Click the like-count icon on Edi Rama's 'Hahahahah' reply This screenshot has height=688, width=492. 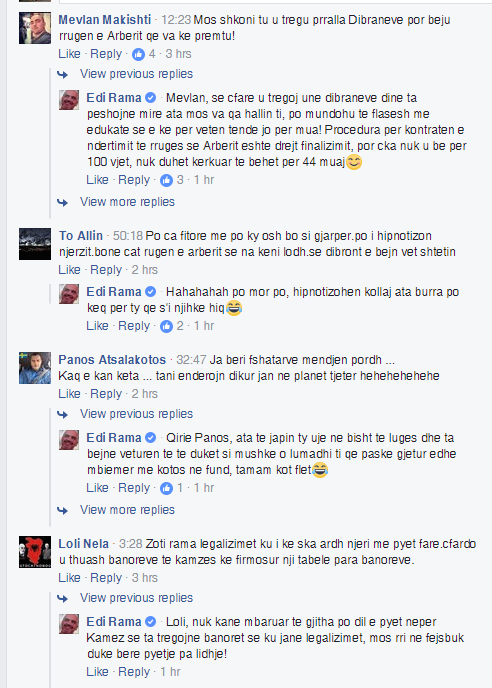166,326
